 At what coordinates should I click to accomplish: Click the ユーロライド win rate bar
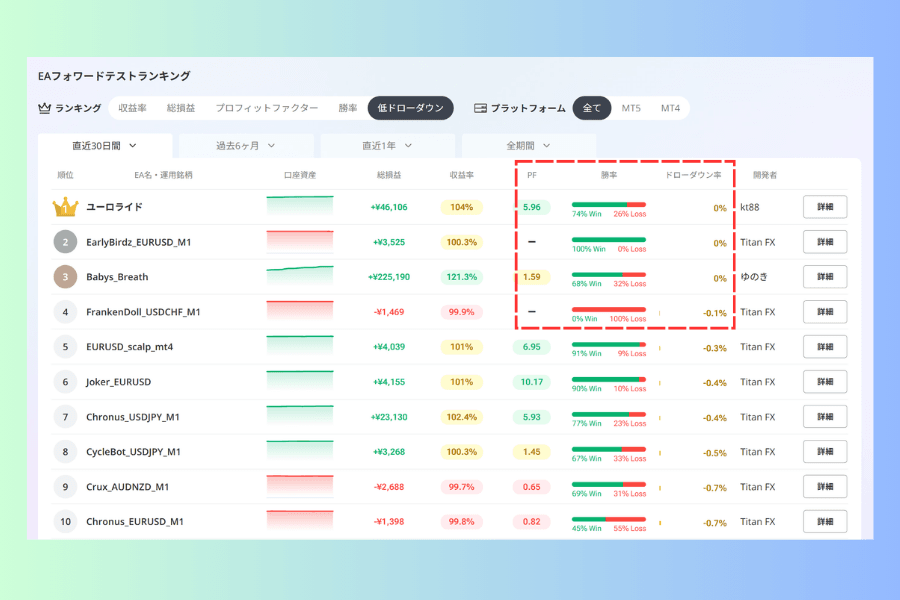609,204
